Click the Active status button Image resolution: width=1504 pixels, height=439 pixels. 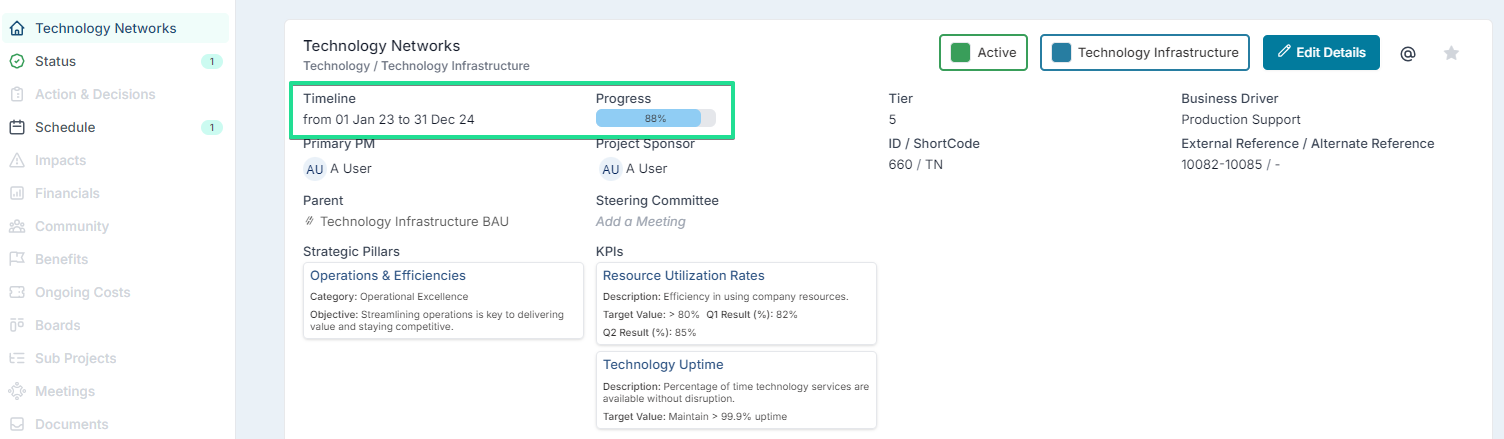[x=983, y=53]
